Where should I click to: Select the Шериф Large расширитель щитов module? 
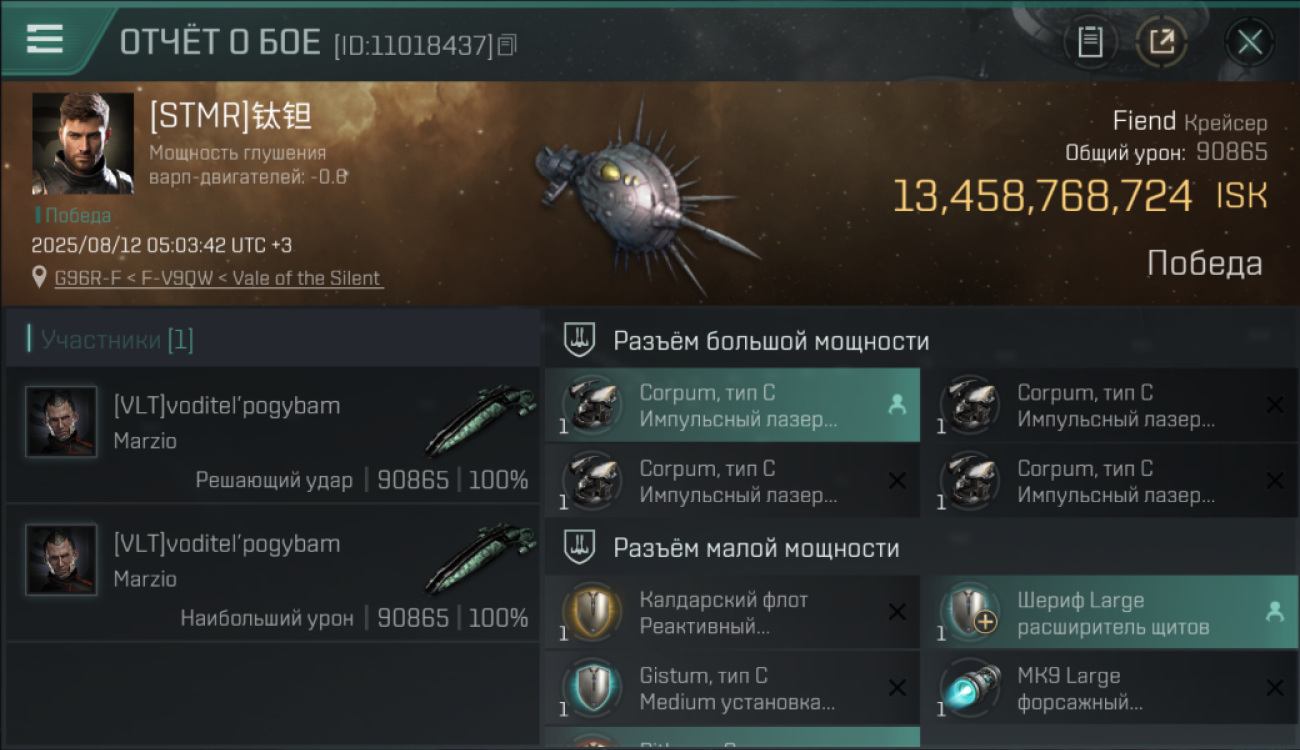point(1110,612)
